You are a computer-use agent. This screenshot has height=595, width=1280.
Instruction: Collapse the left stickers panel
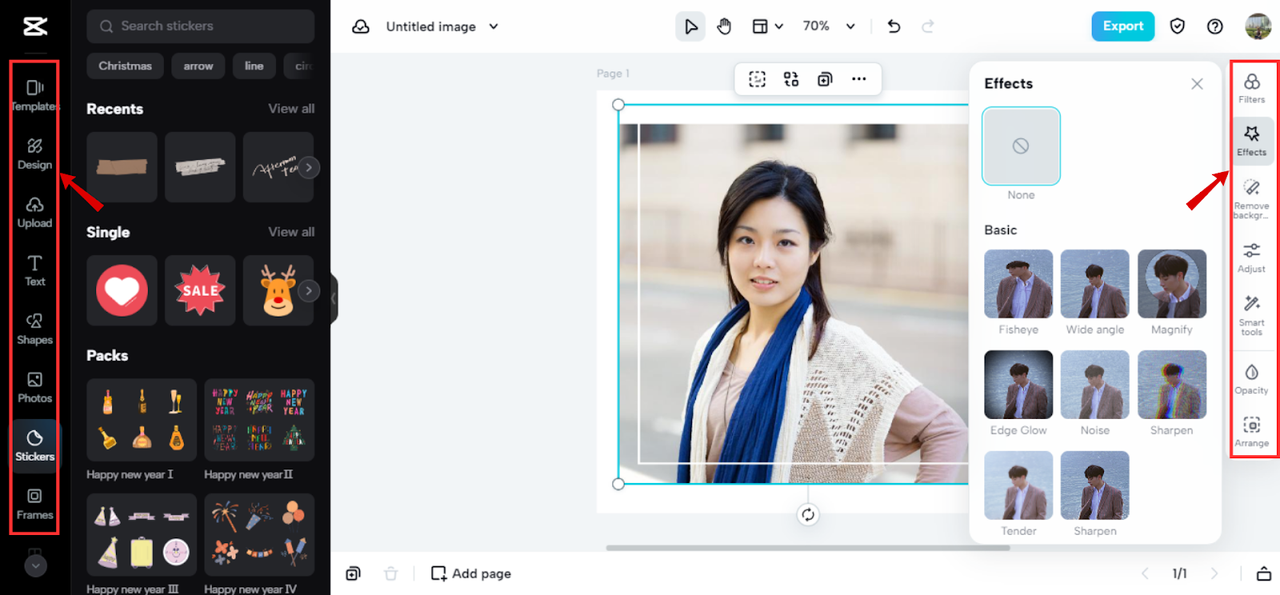[x=334, y=298]
